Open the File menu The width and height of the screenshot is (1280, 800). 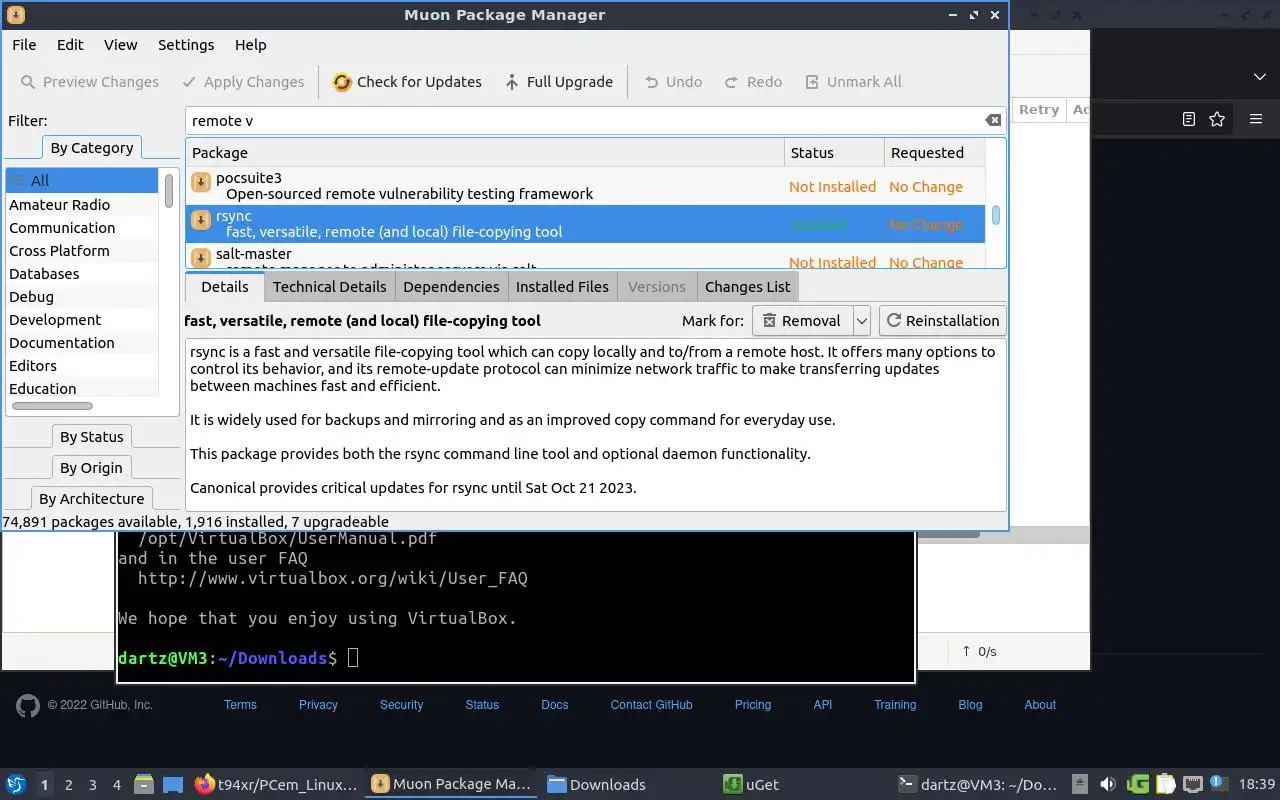point(24,45)
